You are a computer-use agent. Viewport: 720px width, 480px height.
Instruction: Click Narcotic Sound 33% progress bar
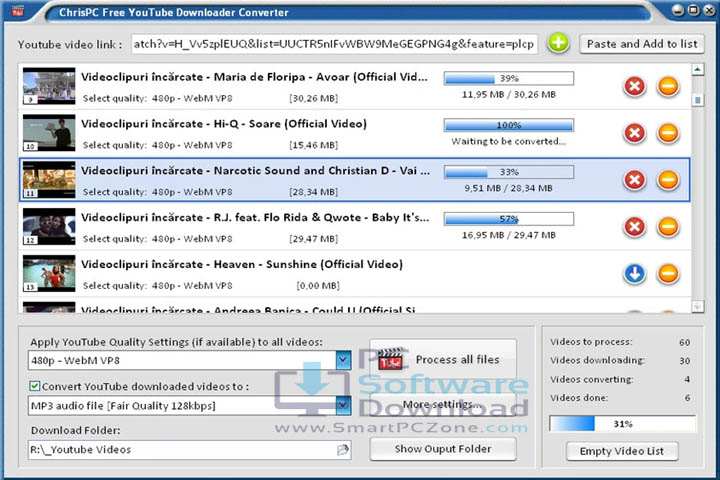509,172
